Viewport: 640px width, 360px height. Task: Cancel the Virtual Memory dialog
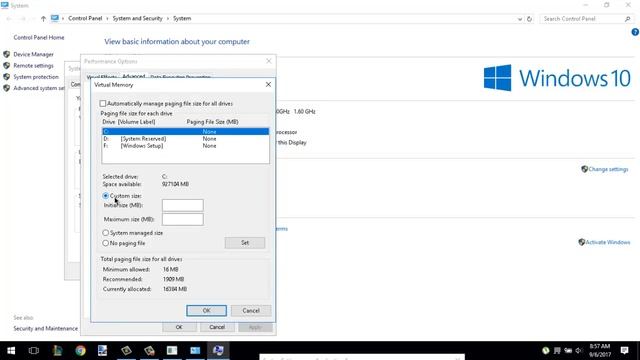pyautogui.click(x=251, y=311)
